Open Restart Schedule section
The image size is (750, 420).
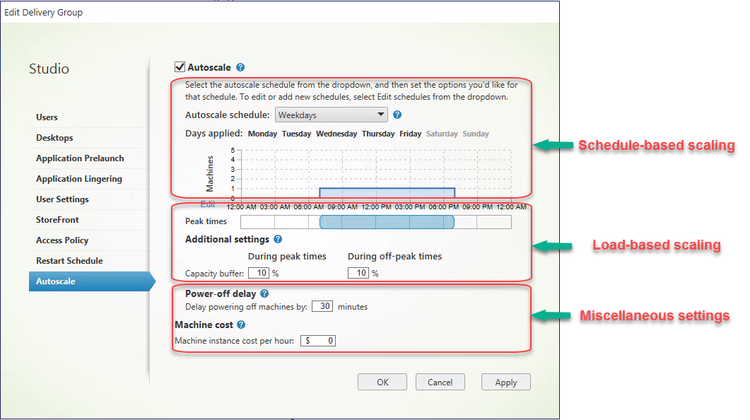pyautogui.click(x=69, y=261)
